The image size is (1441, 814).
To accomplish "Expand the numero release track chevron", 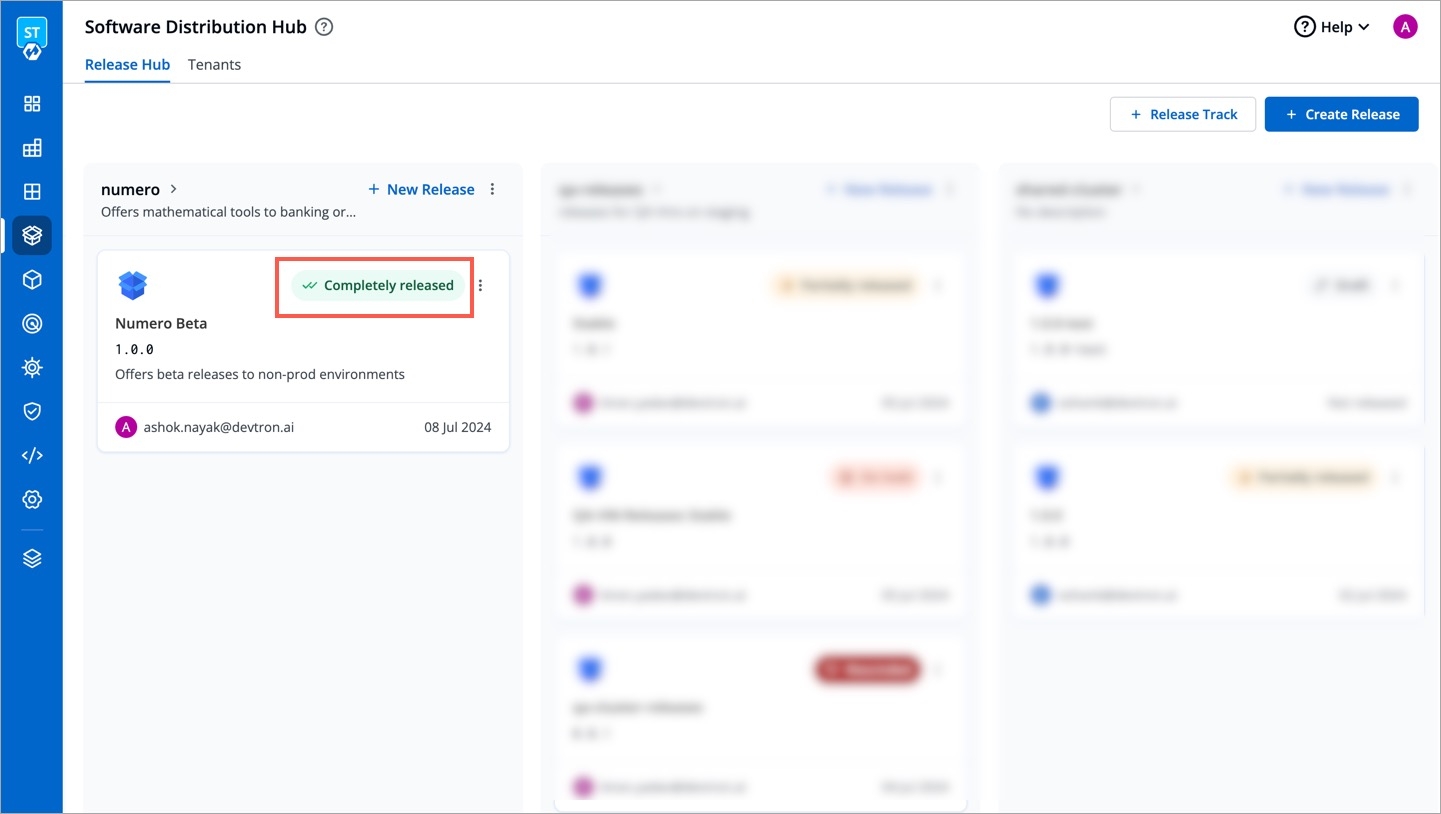I will [174, 189].
